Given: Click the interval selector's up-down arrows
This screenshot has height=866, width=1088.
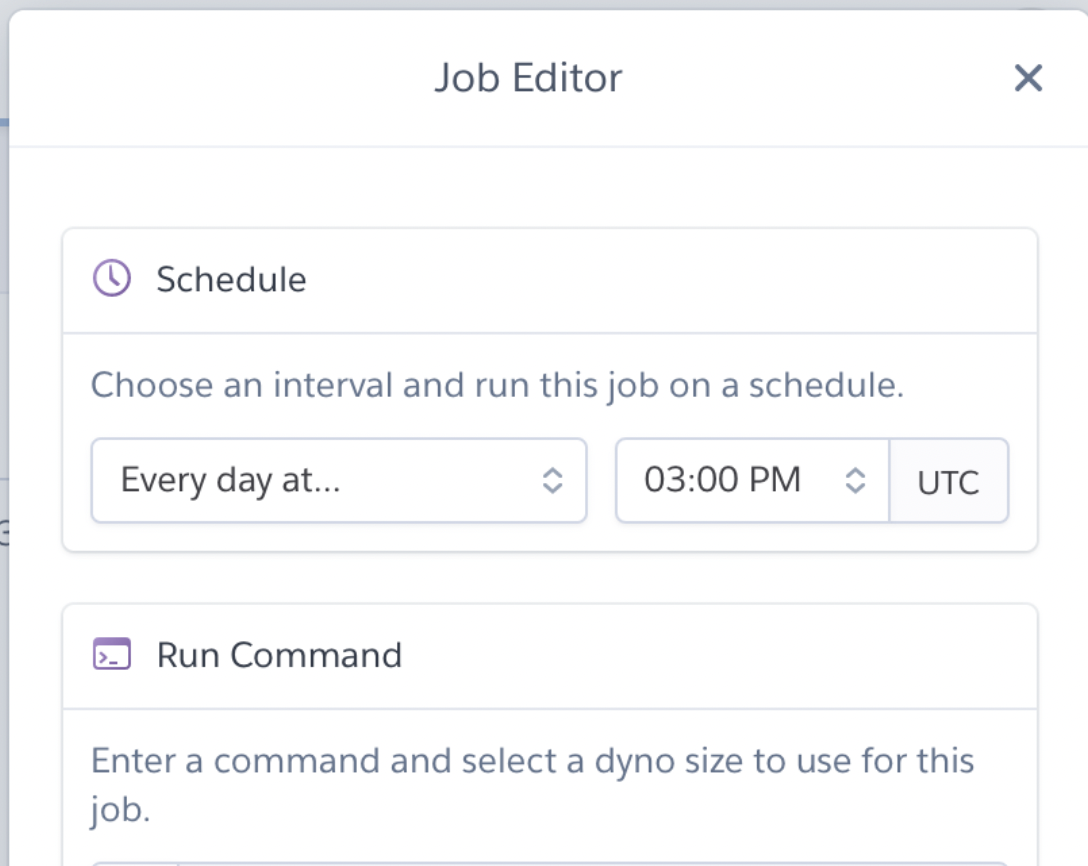Looking at the screenshot, I should 552,481.
